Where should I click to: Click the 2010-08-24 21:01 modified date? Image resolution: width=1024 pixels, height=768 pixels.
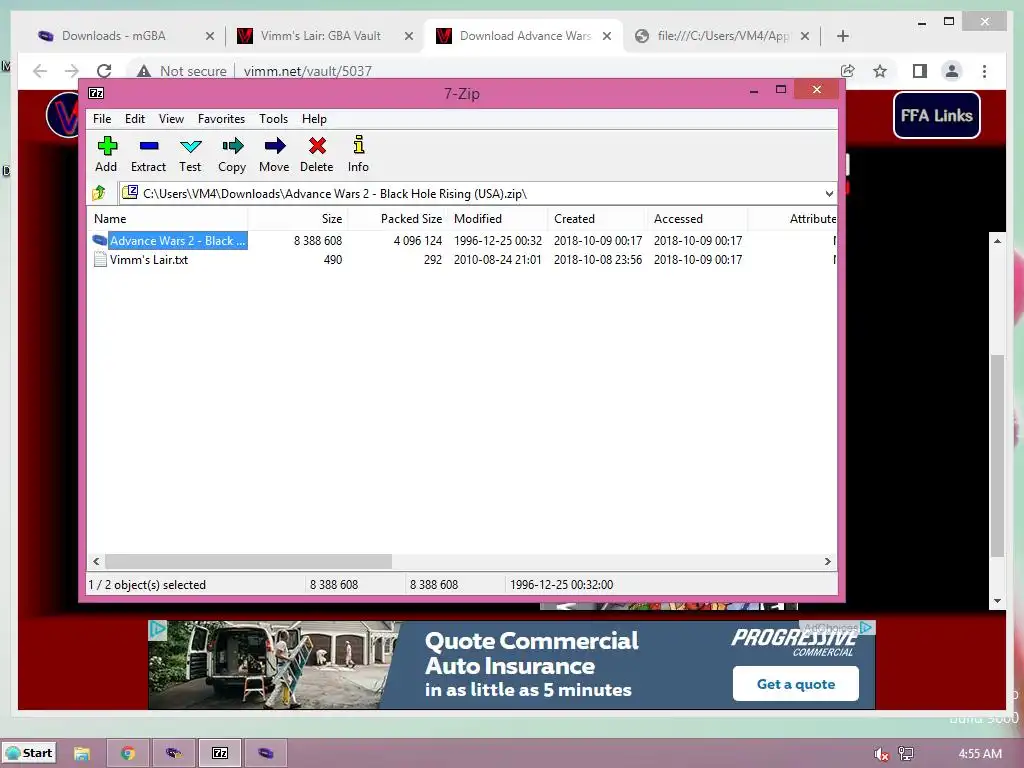click(498, 259)
